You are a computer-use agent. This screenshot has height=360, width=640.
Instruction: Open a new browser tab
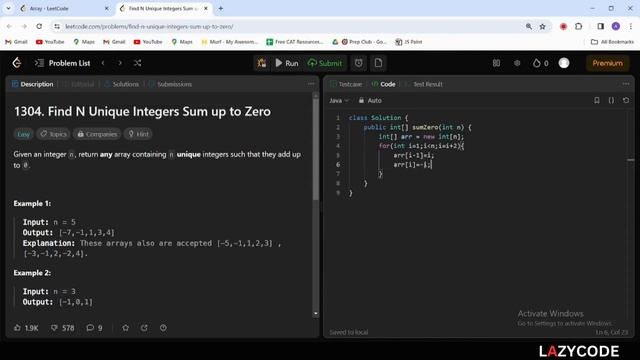(220, 8)
